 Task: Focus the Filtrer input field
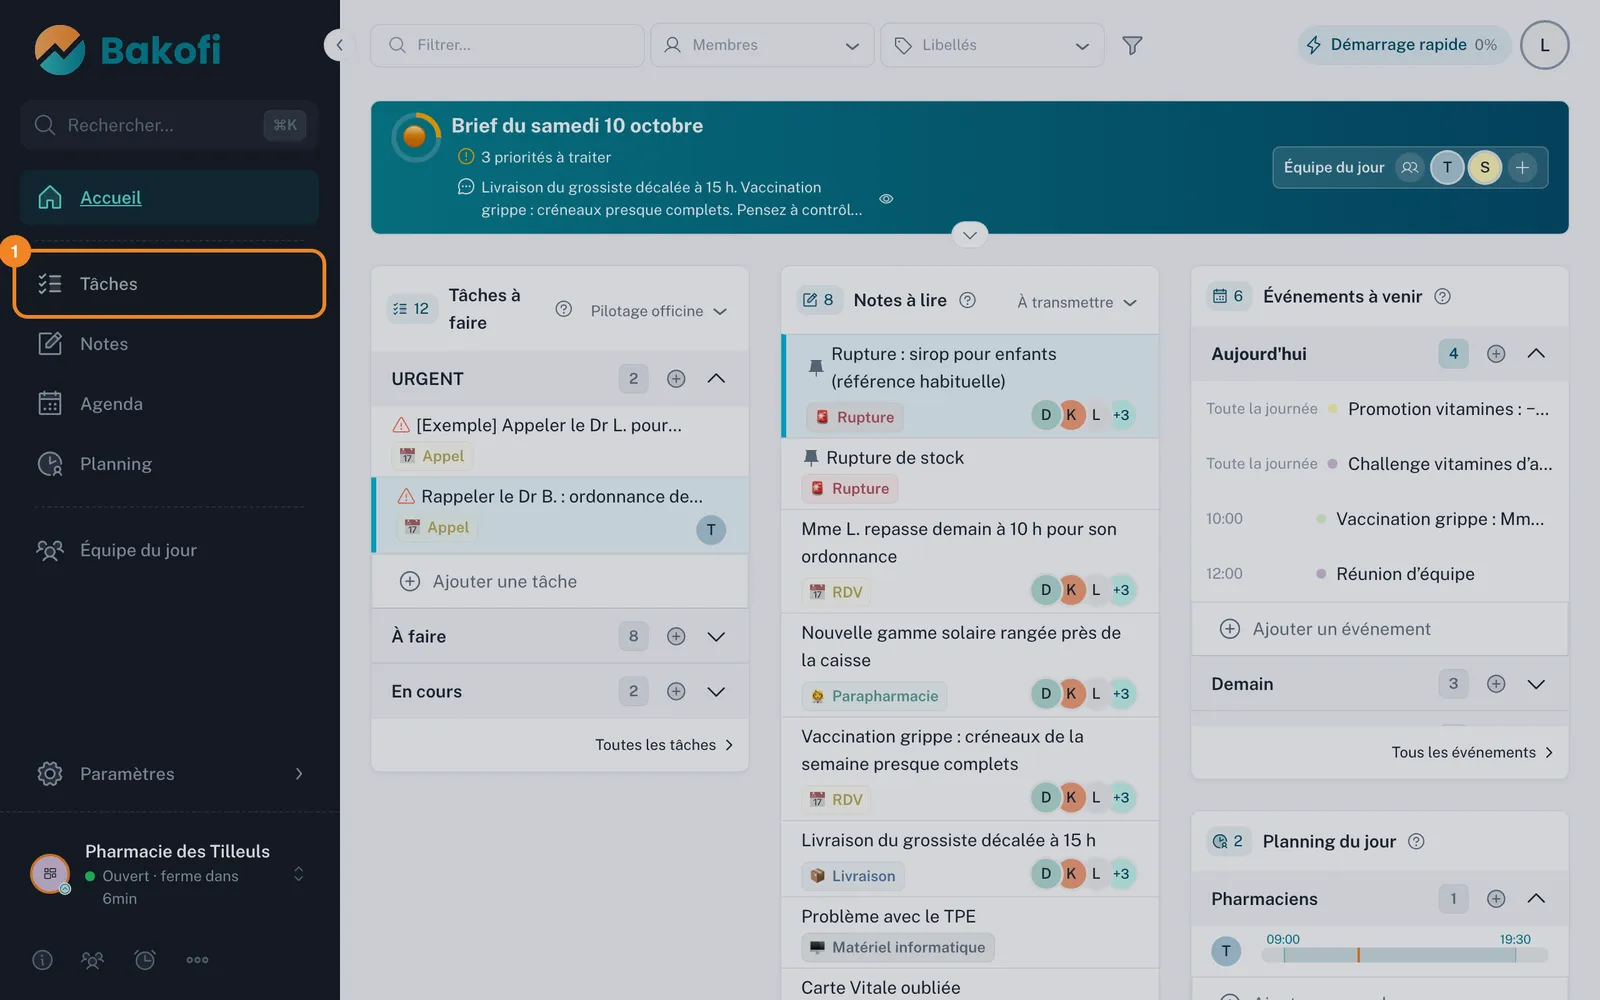point(507,45)
